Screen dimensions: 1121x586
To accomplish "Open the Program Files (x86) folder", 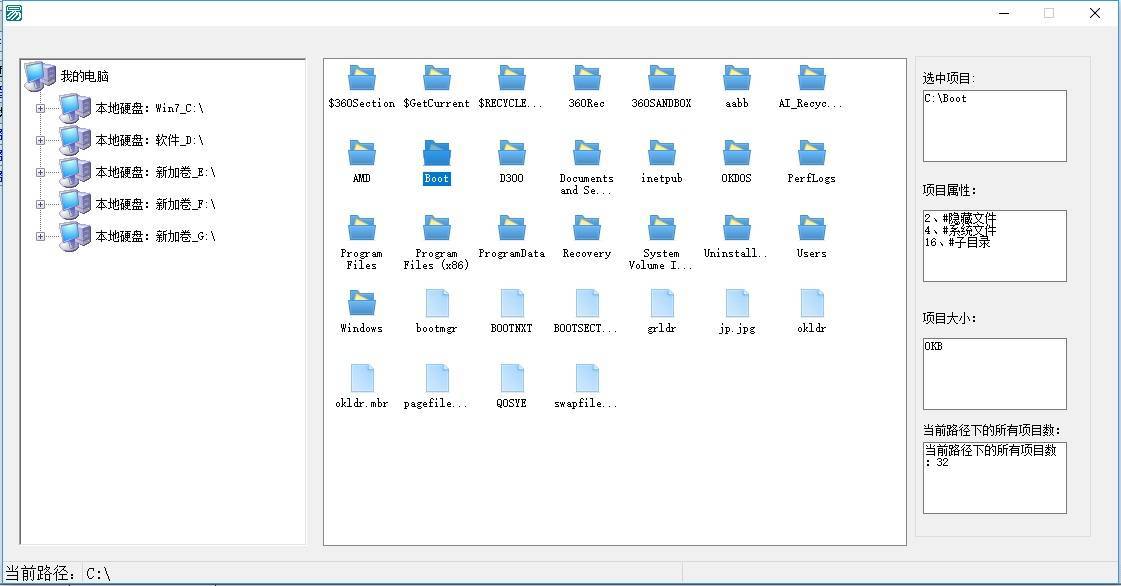I will click(437, 229).
